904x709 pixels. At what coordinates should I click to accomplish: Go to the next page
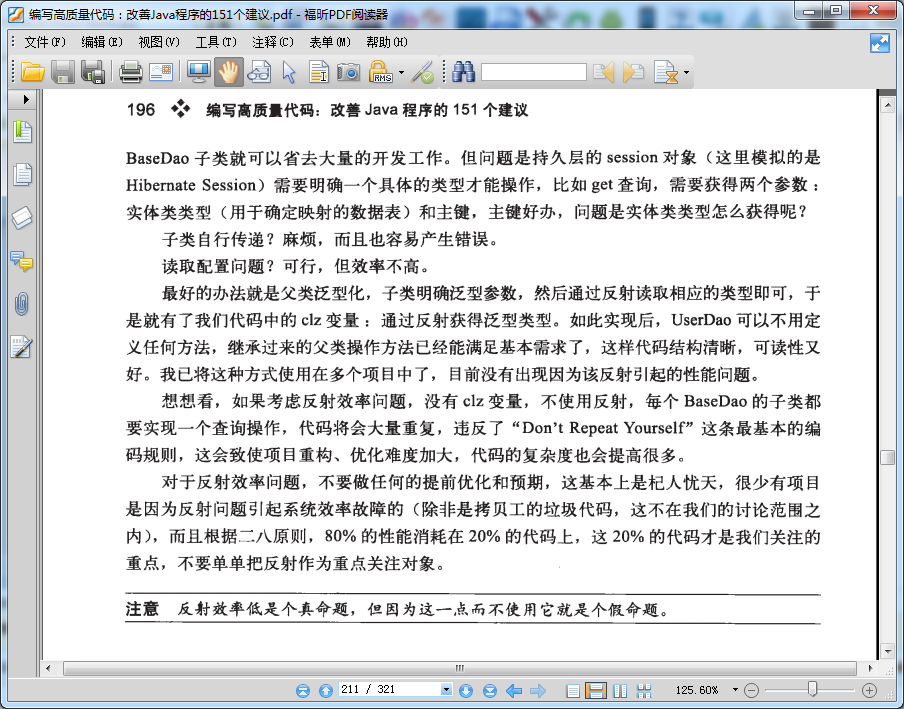[x=466, y=690]
